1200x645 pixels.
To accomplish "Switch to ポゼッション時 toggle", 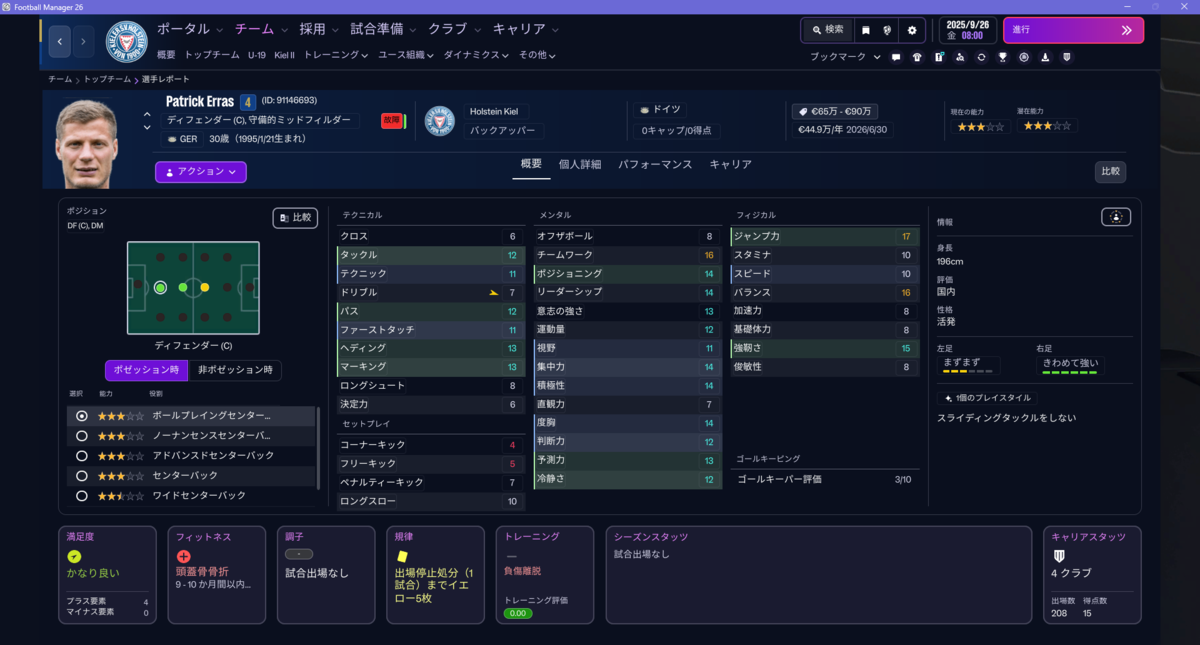I will (x=146, y=370).
